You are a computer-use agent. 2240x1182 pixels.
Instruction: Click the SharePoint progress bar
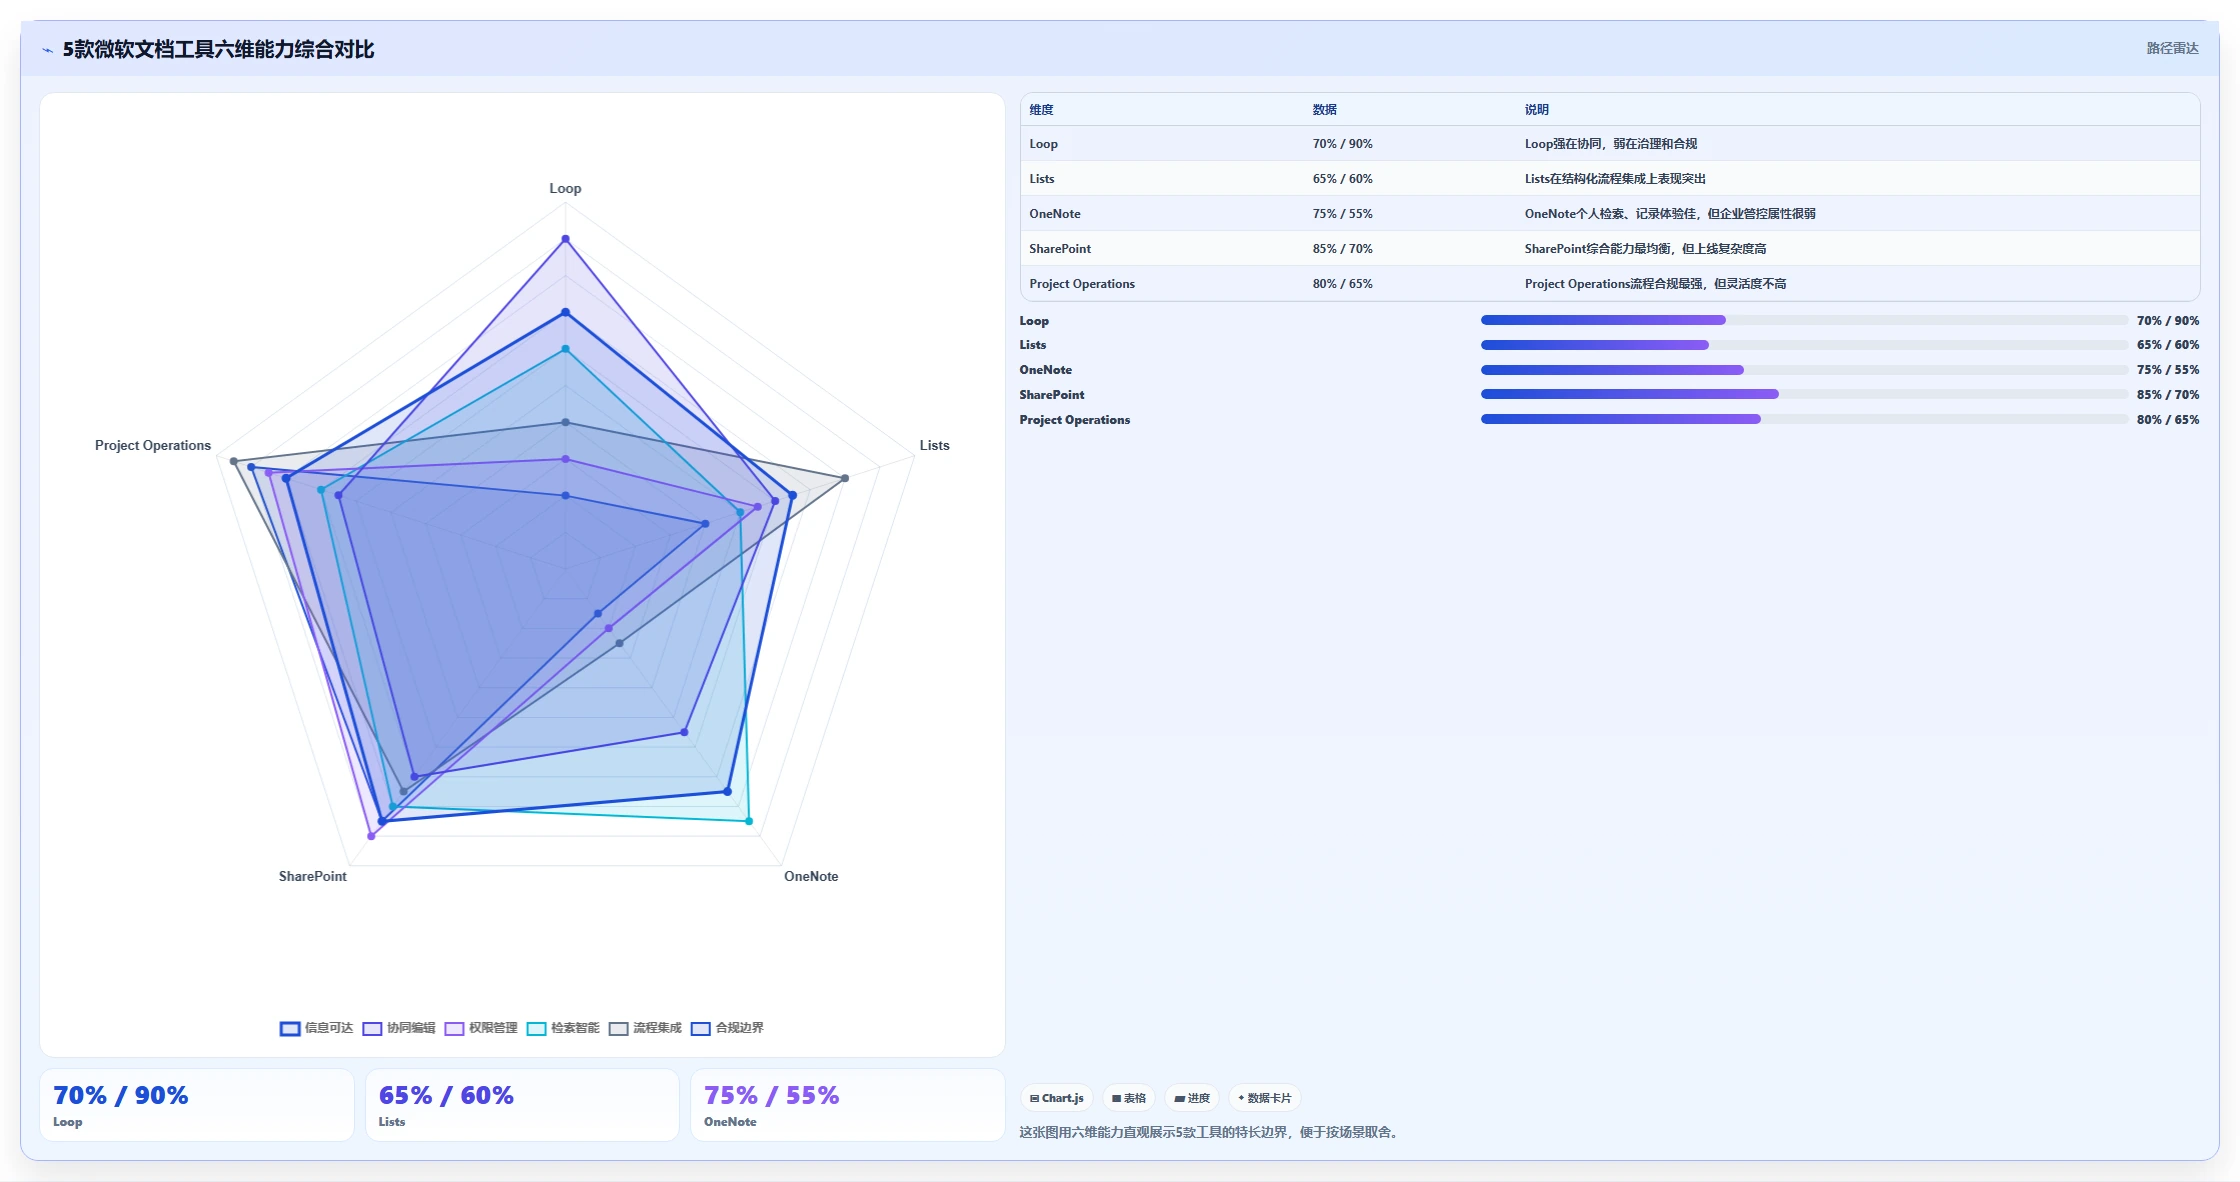(x=1804, y=394)
